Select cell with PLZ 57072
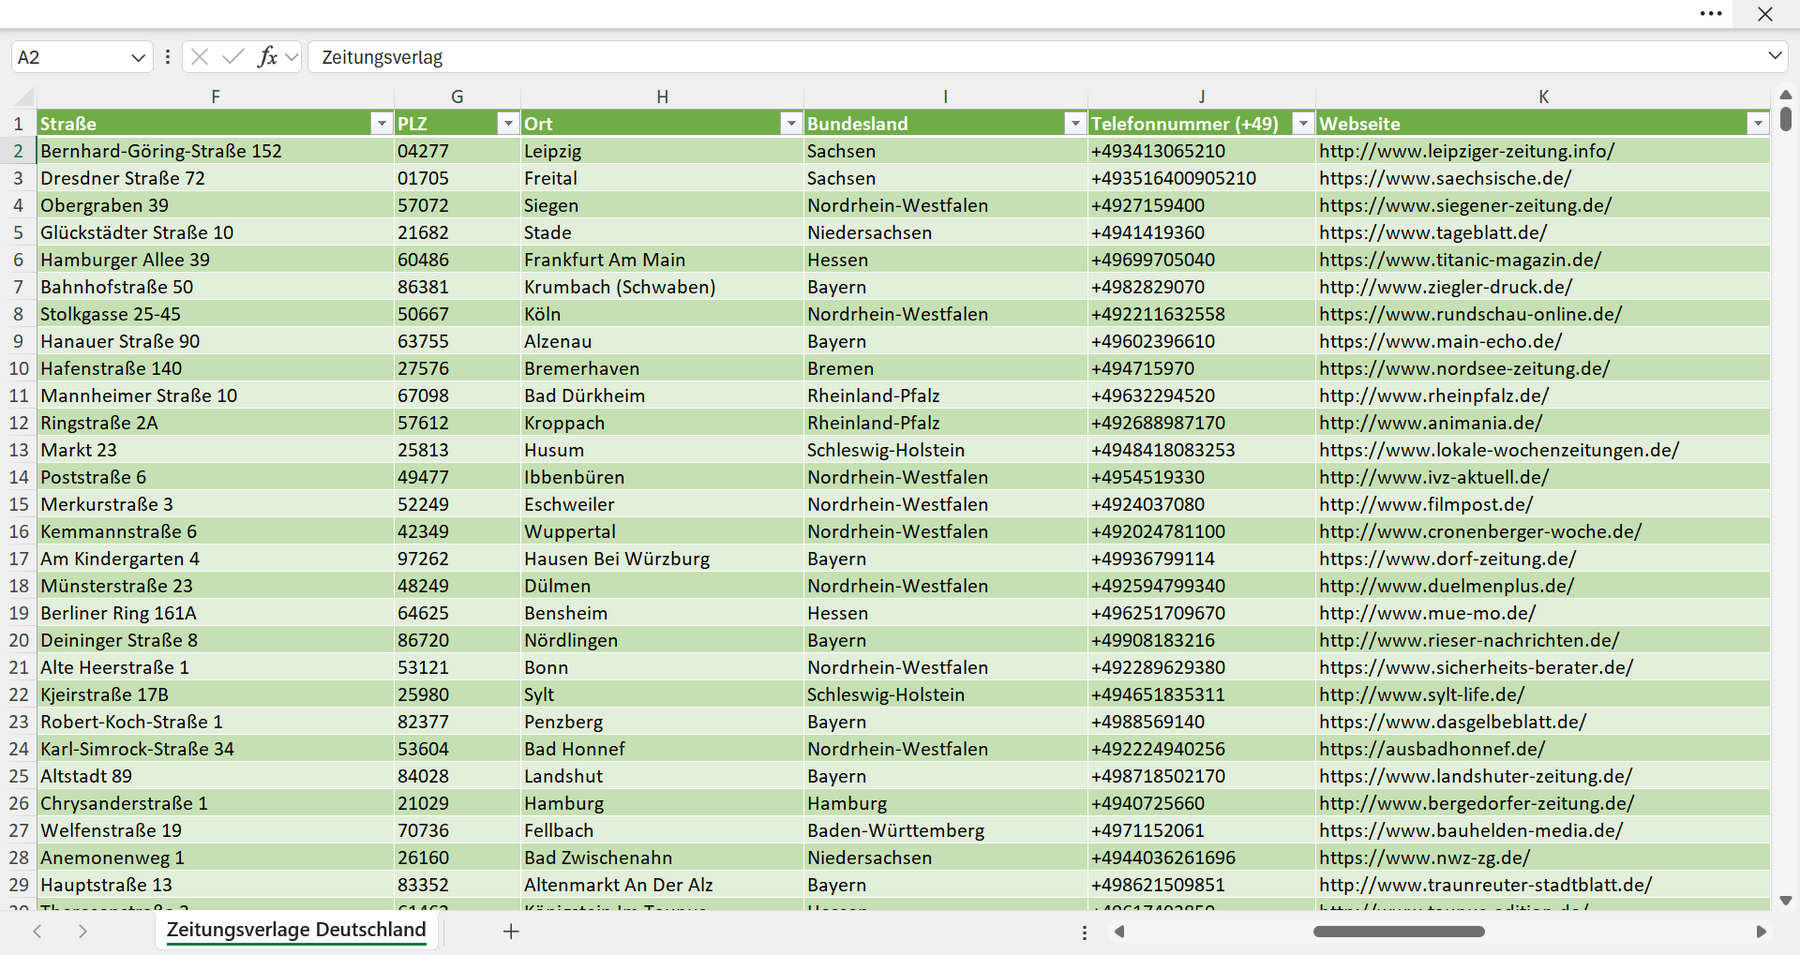 coord(457,205)
